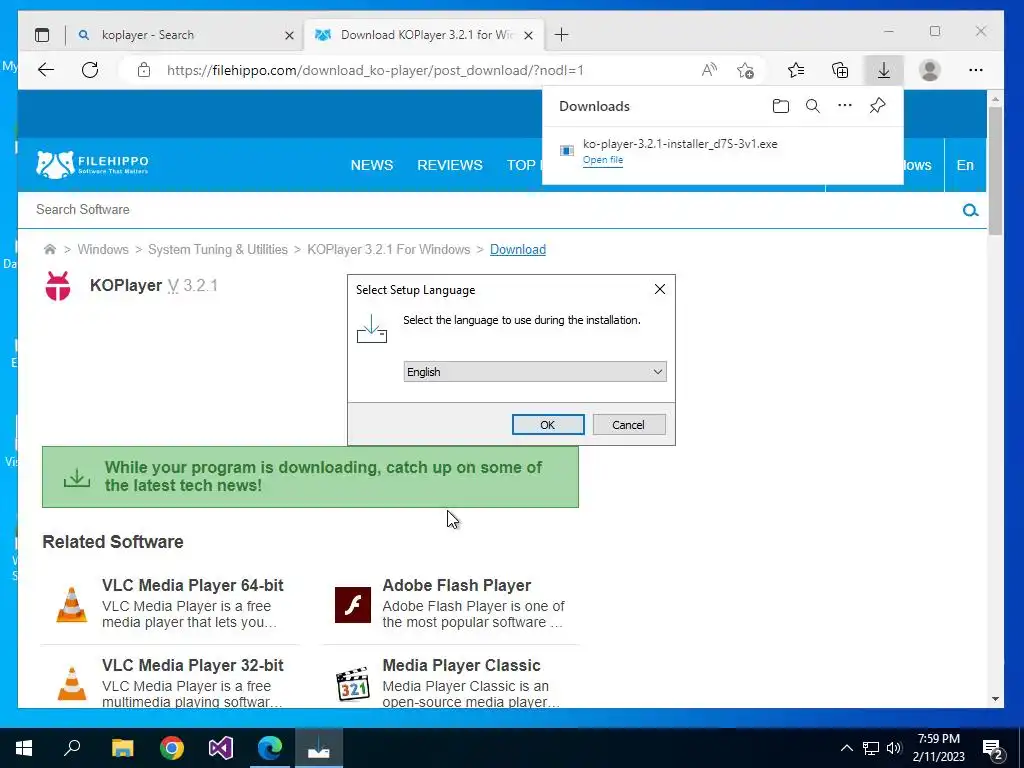Open the notification center icon
This screenshot has width=1024, height=768.
pos(993,748)
